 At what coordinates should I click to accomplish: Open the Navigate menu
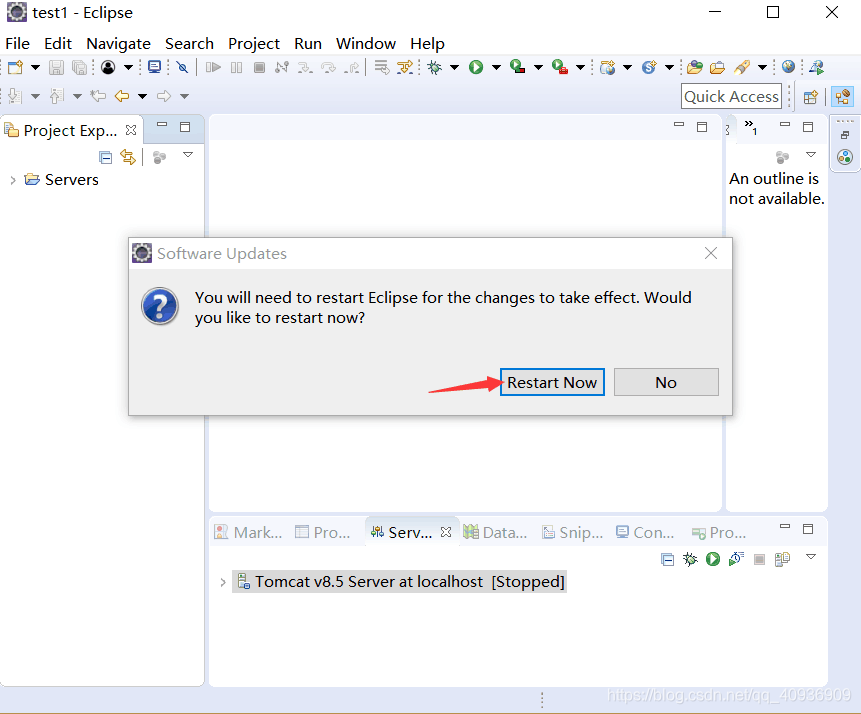tap(118, 43)
